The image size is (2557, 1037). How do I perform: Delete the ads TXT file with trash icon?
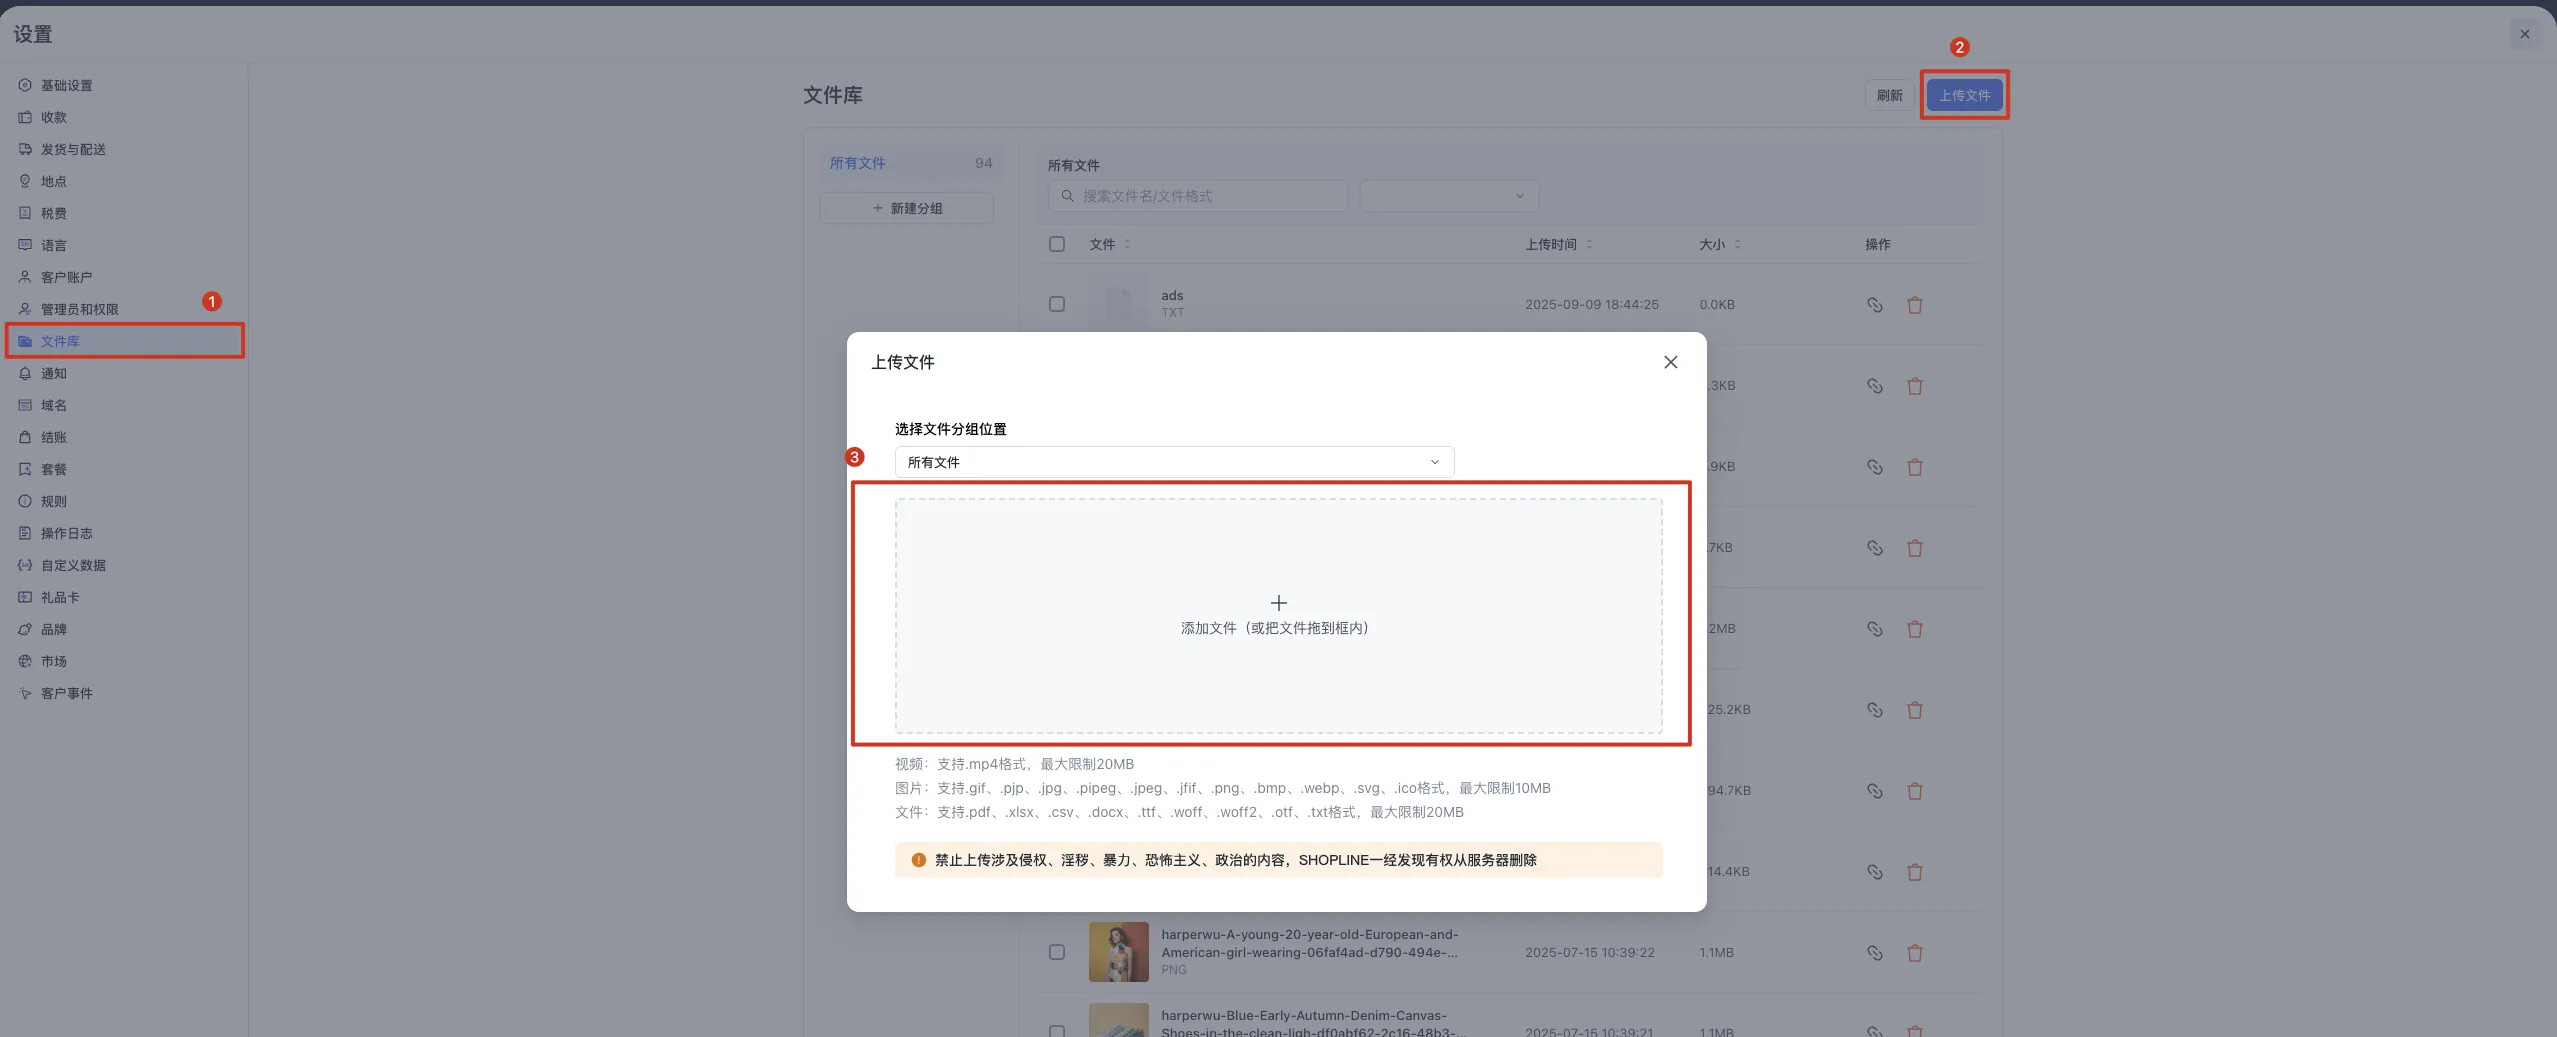(x=1914, y=305)
